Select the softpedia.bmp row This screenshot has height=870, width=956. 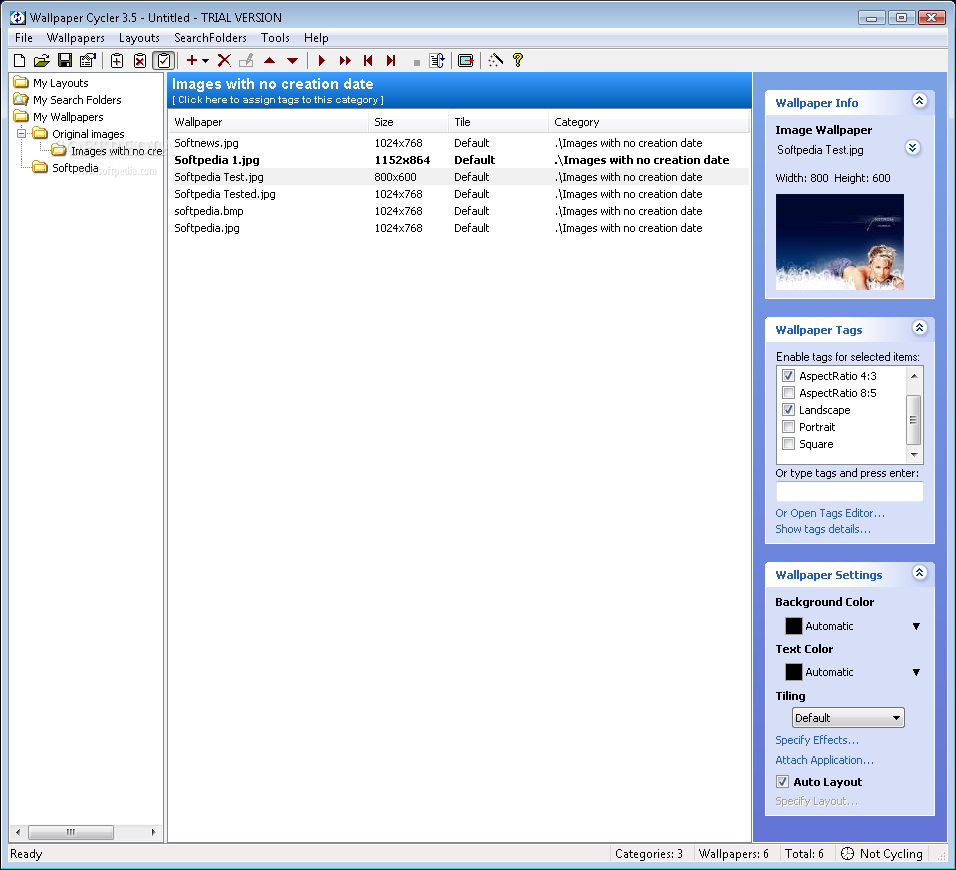pyautogui.click(x=458, y=212)
